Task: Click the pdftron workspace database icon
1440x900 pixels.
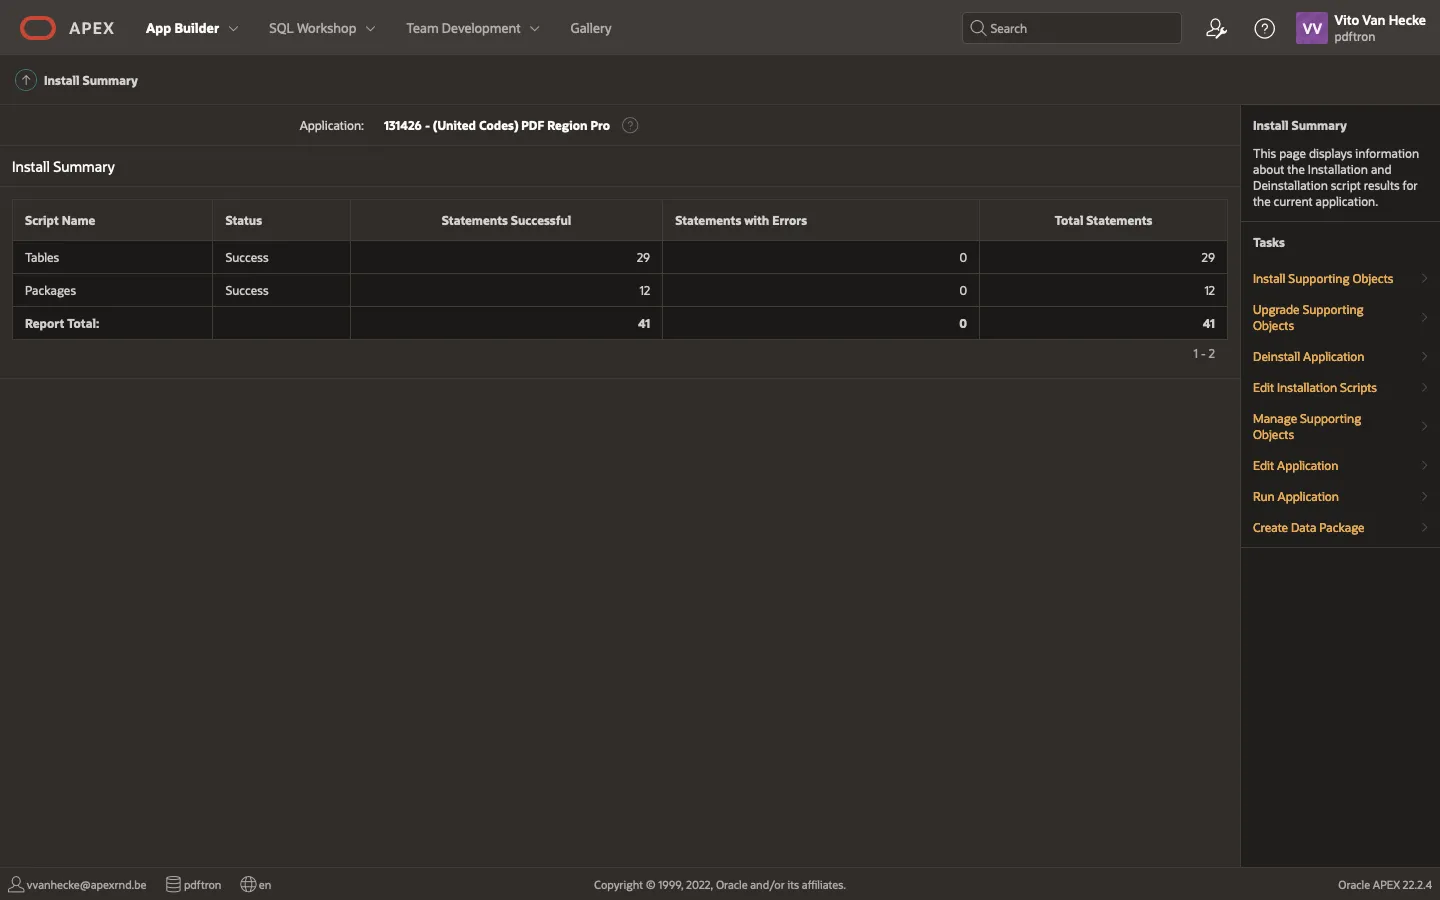Action: [x=173, y=884]
